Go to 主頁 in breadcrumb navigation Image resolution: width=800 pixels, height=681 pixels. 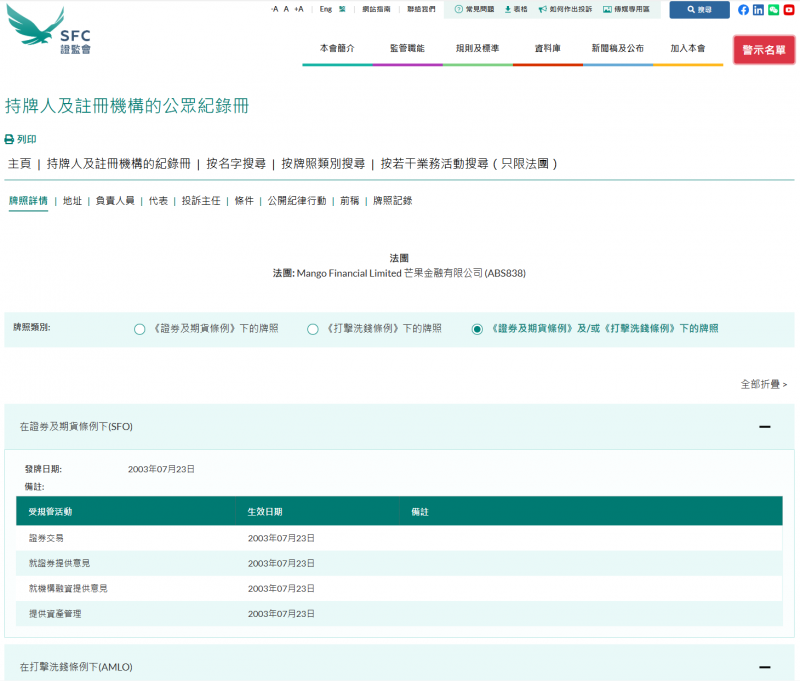(x=19, y=164)
